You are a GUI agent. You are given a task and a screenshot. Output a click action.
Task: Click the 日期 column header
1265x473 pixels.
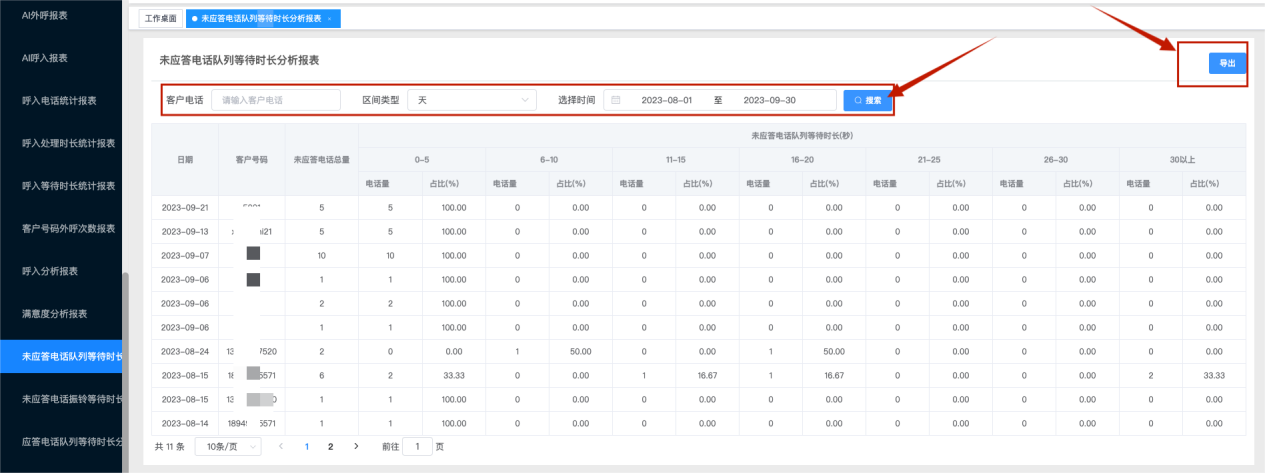185,159
